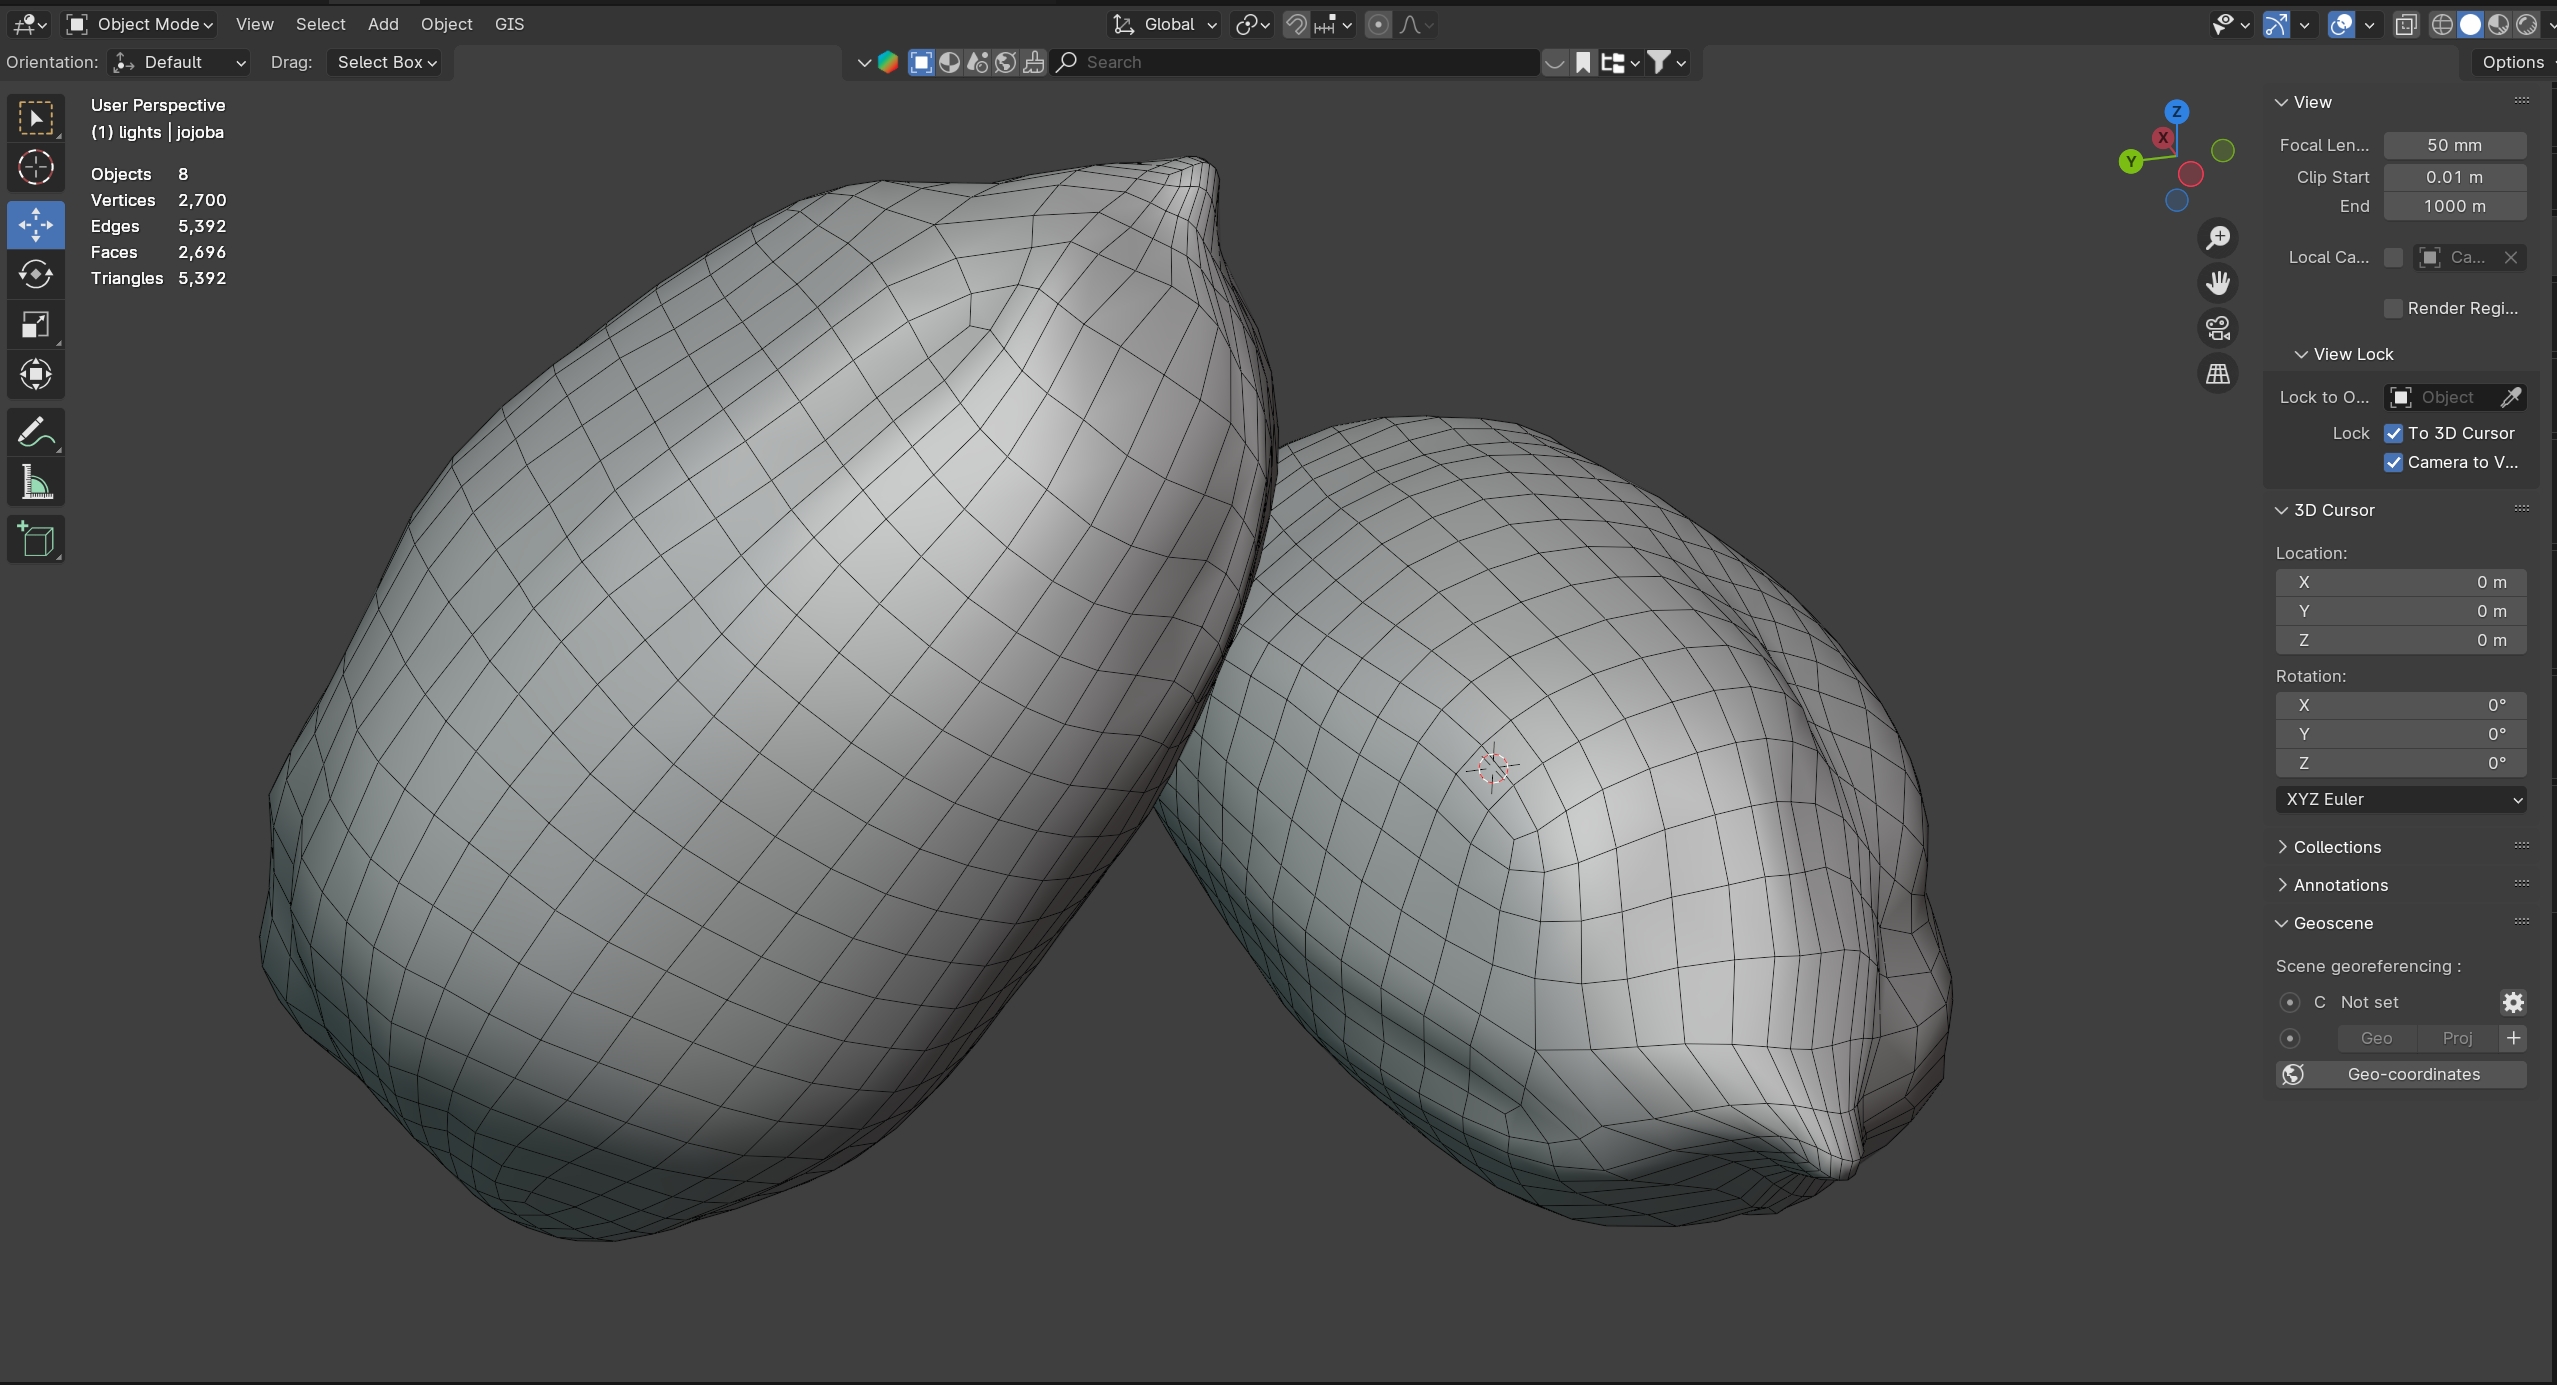
Task: Enable the Render Region checkbox
Action: [2393, 308]
